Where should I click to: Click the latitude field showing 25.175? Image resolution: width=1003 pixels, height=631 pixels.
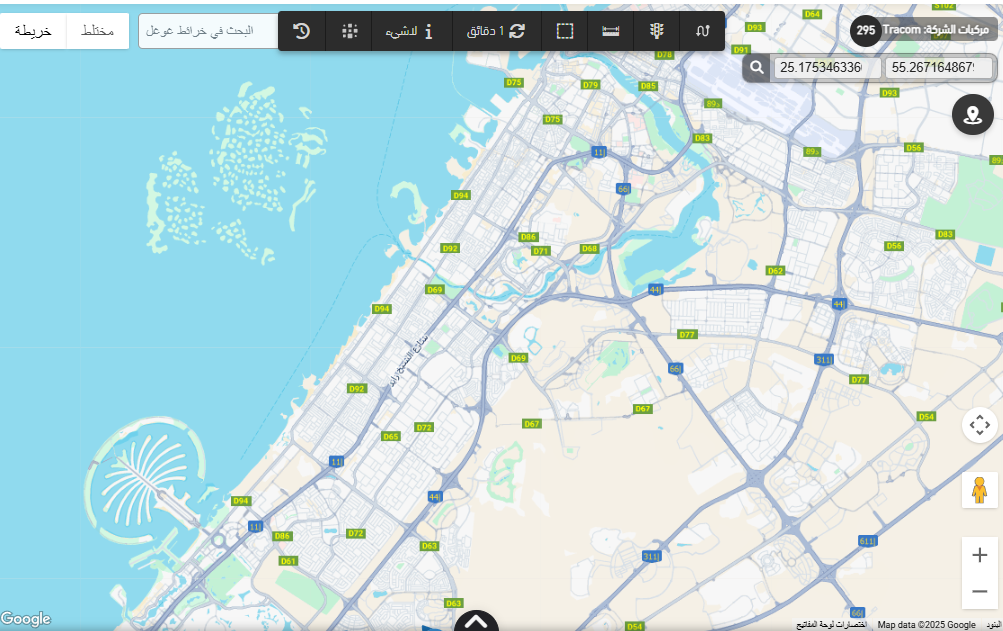coord(826,68)
